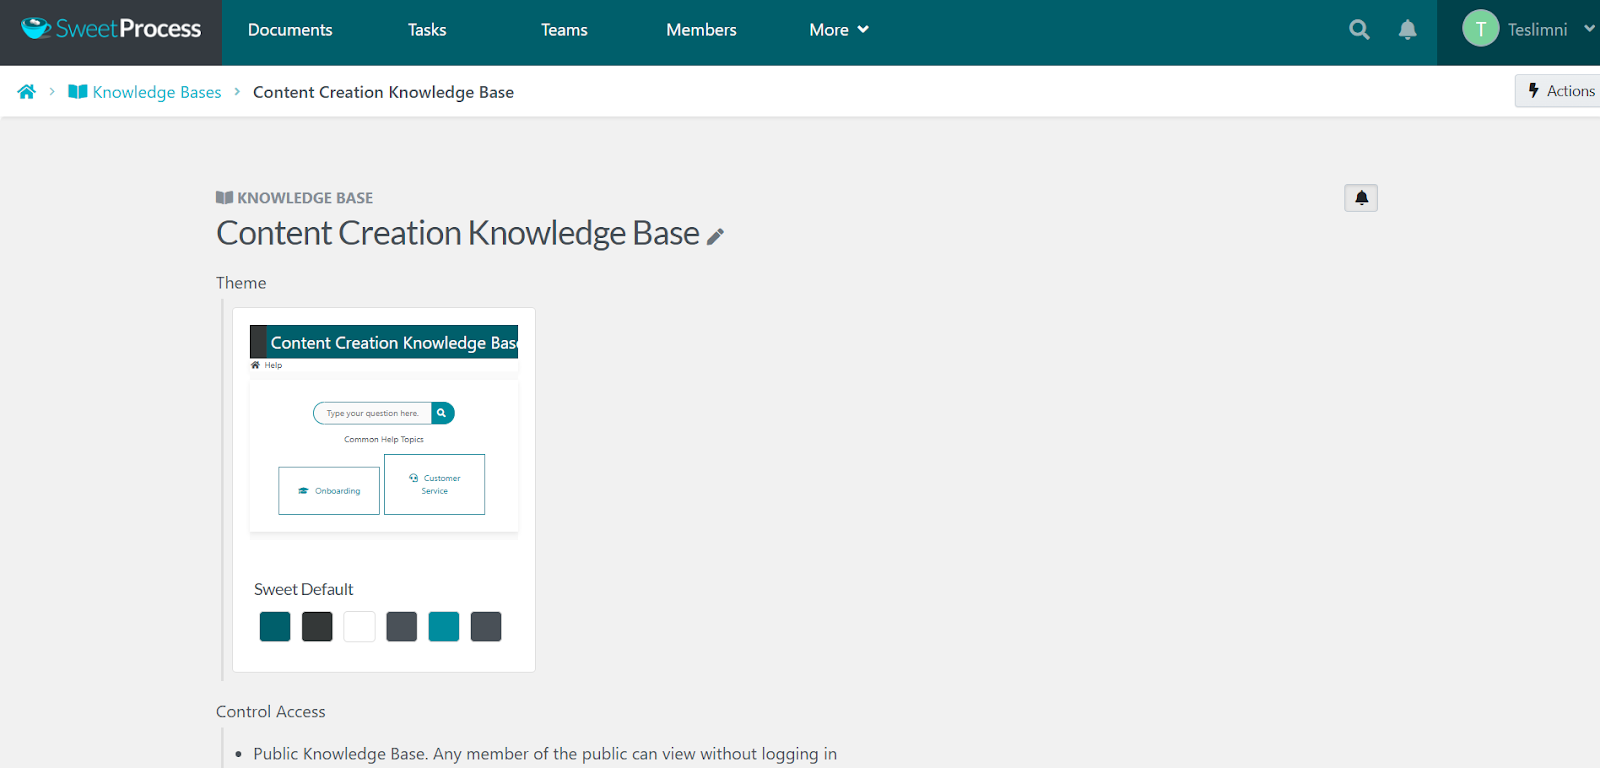Open the Tasks menu item
The width and height of the screenshot is (1600, 768).
pyautogui.click(x=427, y=30)
